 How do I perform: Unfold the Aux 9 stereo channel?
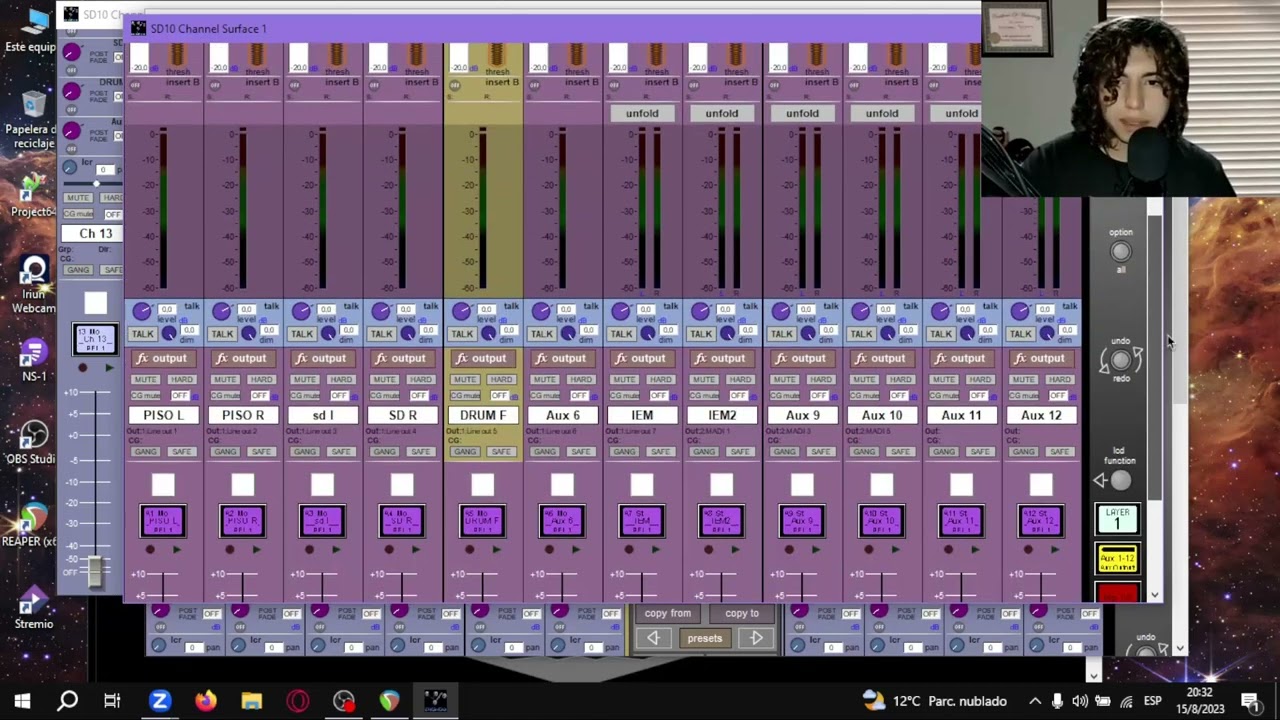802,113
